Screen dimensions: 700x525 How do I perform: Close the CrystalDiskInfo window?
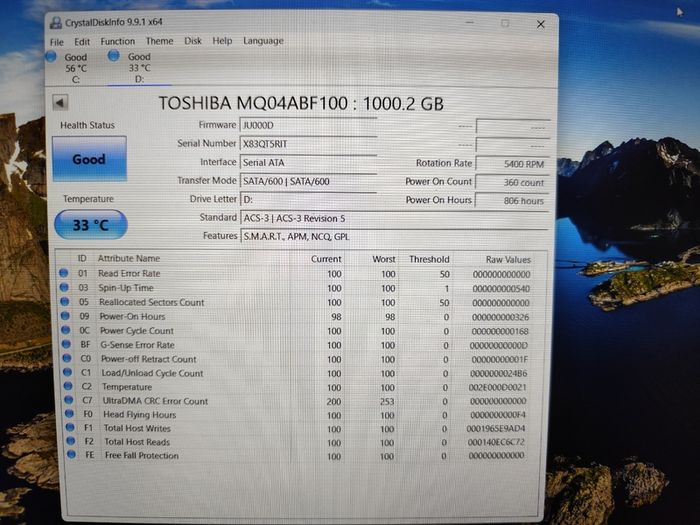(x=541, y=24)
